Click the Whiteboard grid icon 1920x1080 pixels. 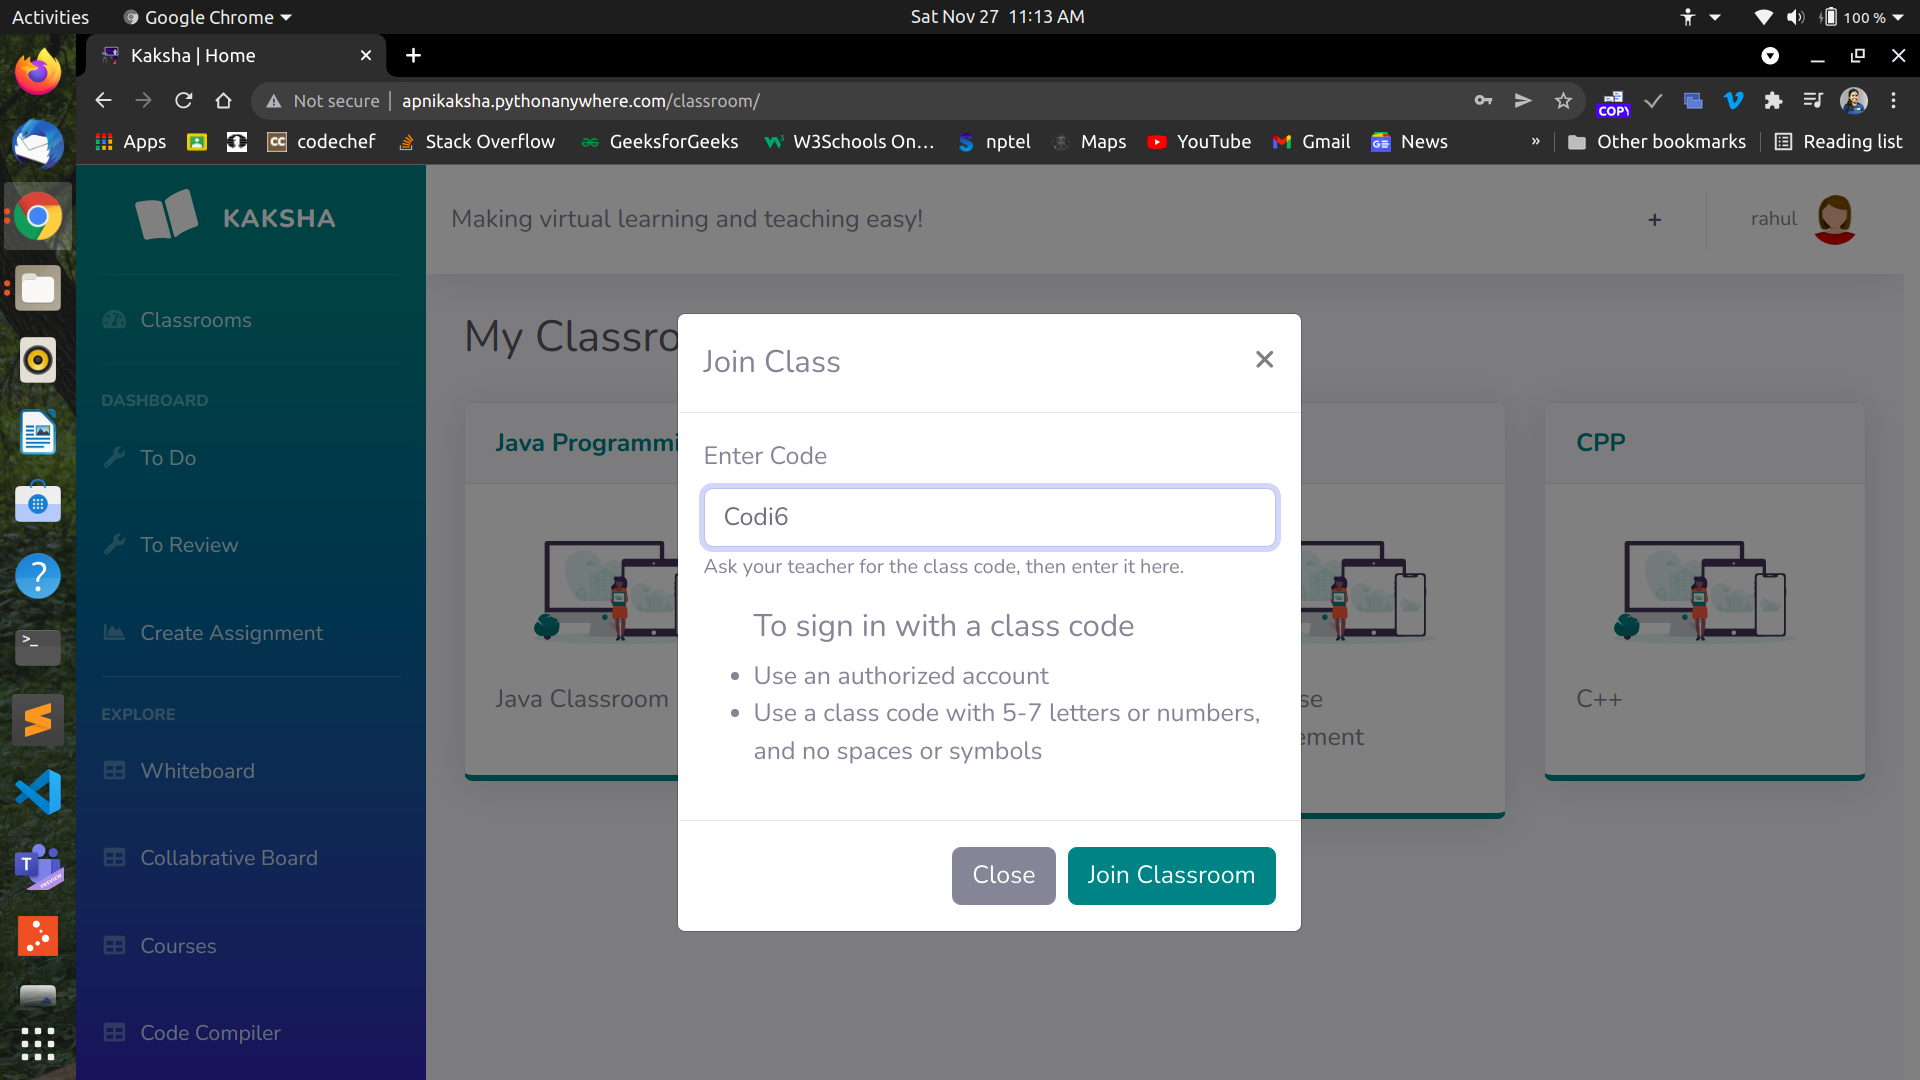click(115, 771)
